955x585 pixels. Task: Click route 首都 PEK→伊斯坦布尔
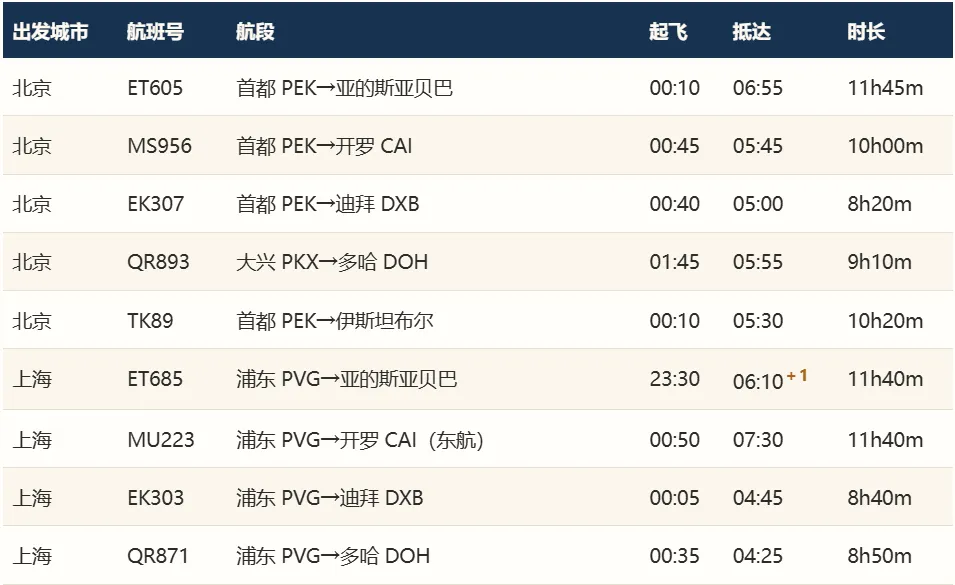(x=334, y=320)
